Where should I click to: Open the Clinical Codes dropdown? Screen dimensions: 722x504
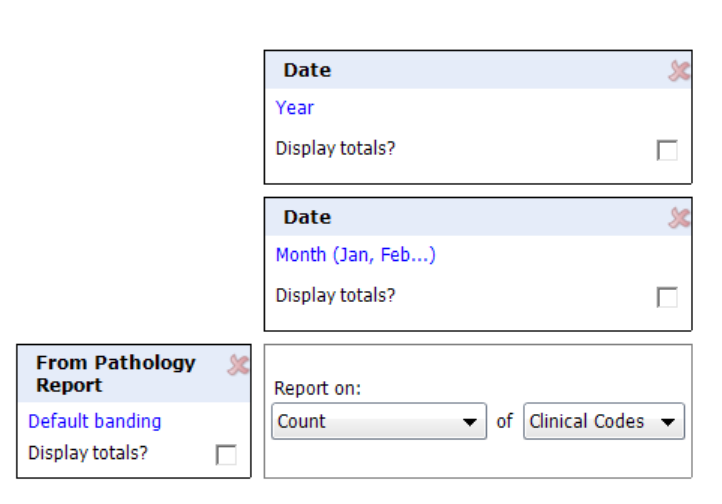[604, 421]
